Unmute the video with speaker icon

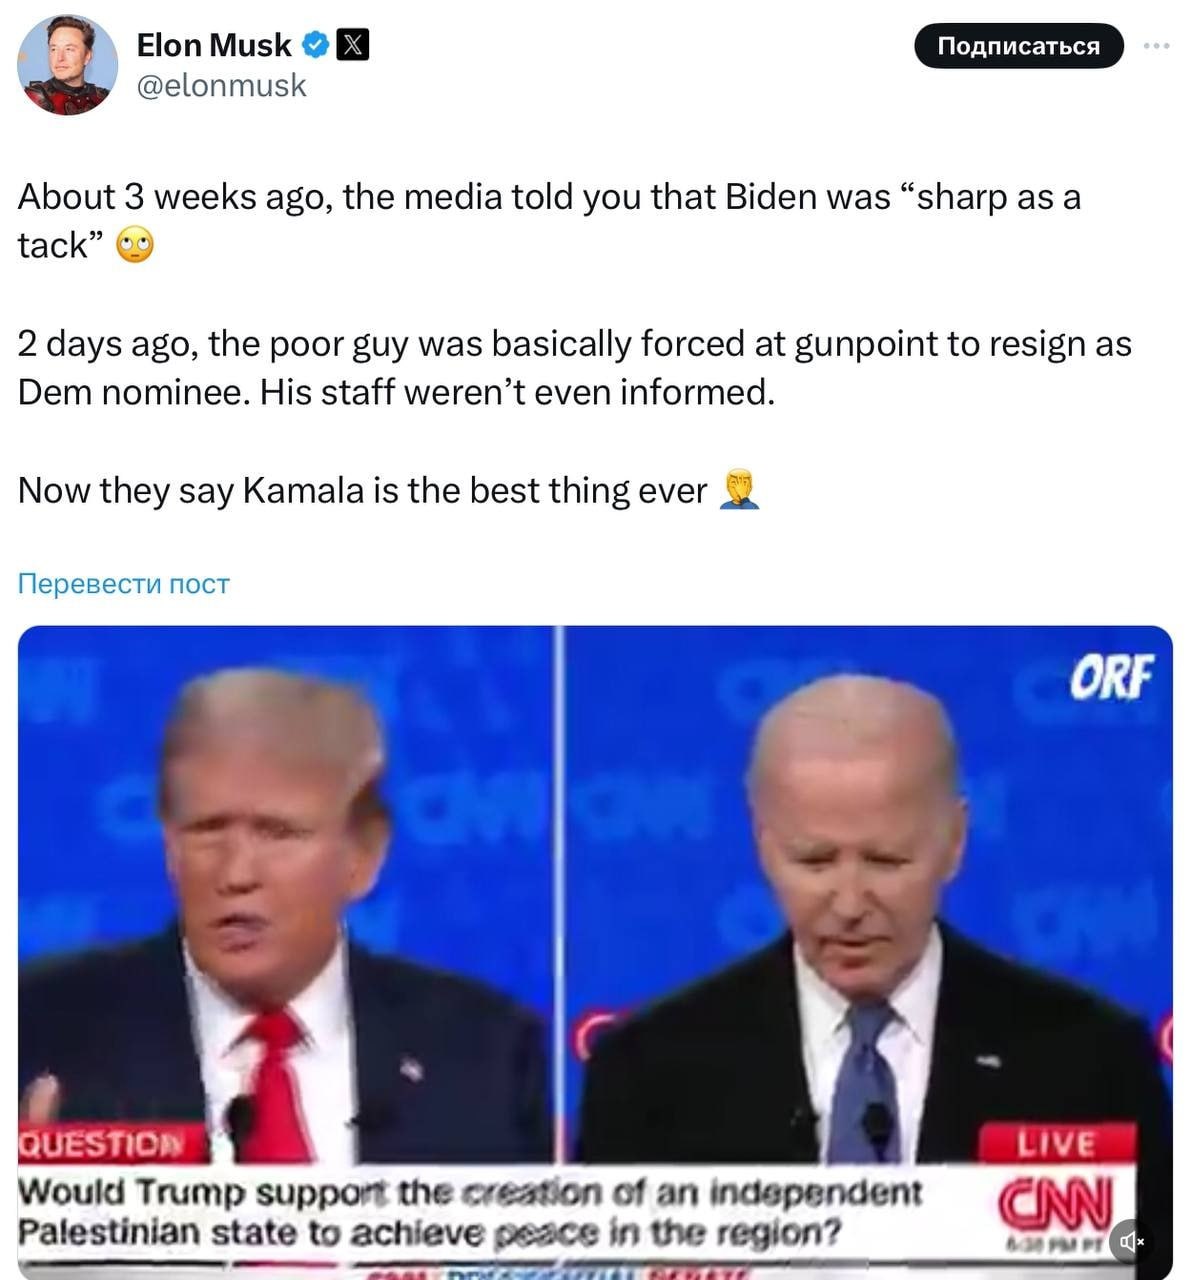click(1131, 1242)
